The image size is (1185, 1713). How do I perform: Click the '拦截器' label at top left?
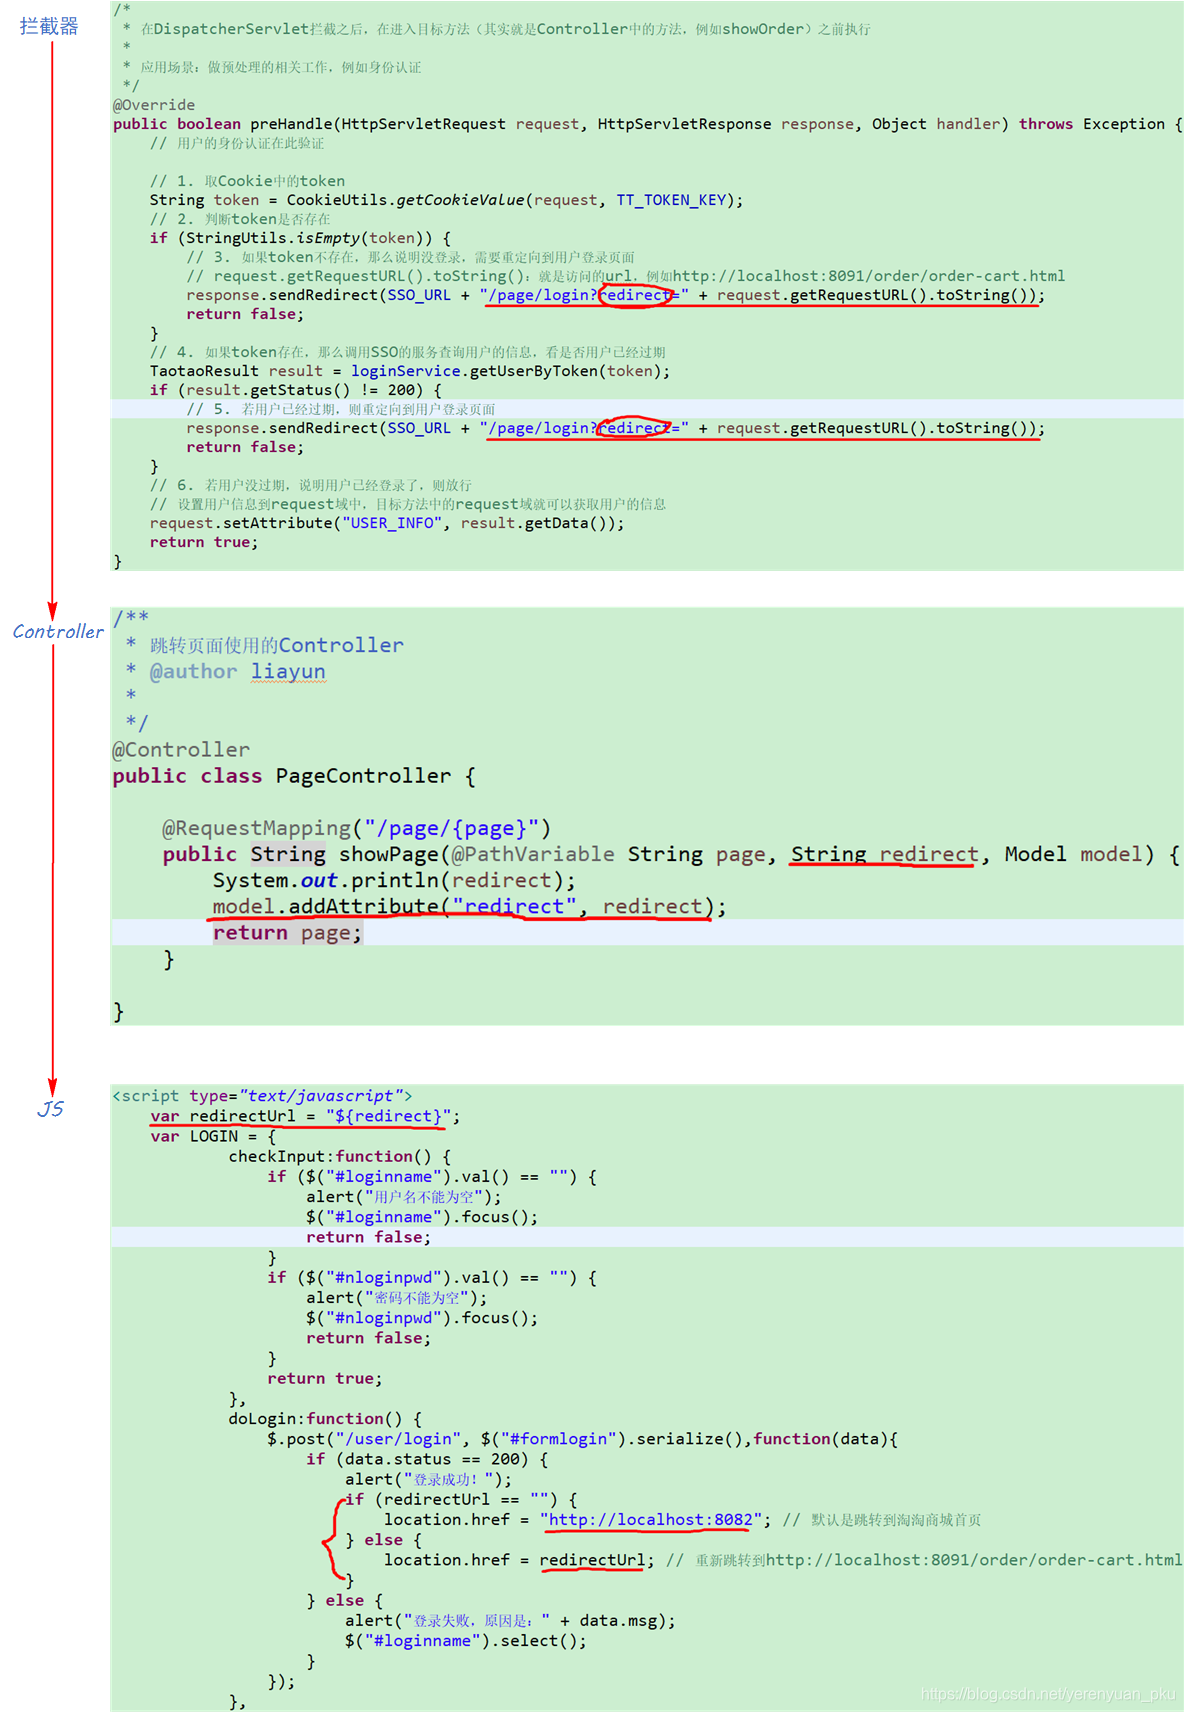coord(49,26)
